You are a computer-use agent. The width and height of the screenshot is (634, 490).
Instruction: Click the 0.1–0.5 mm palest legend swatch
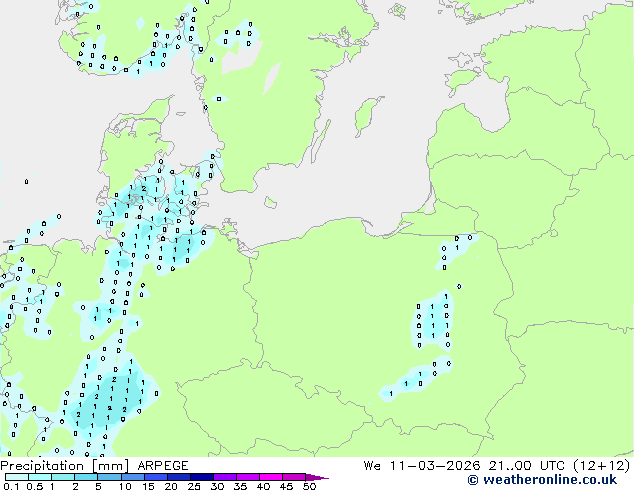(x=17, y=477)
